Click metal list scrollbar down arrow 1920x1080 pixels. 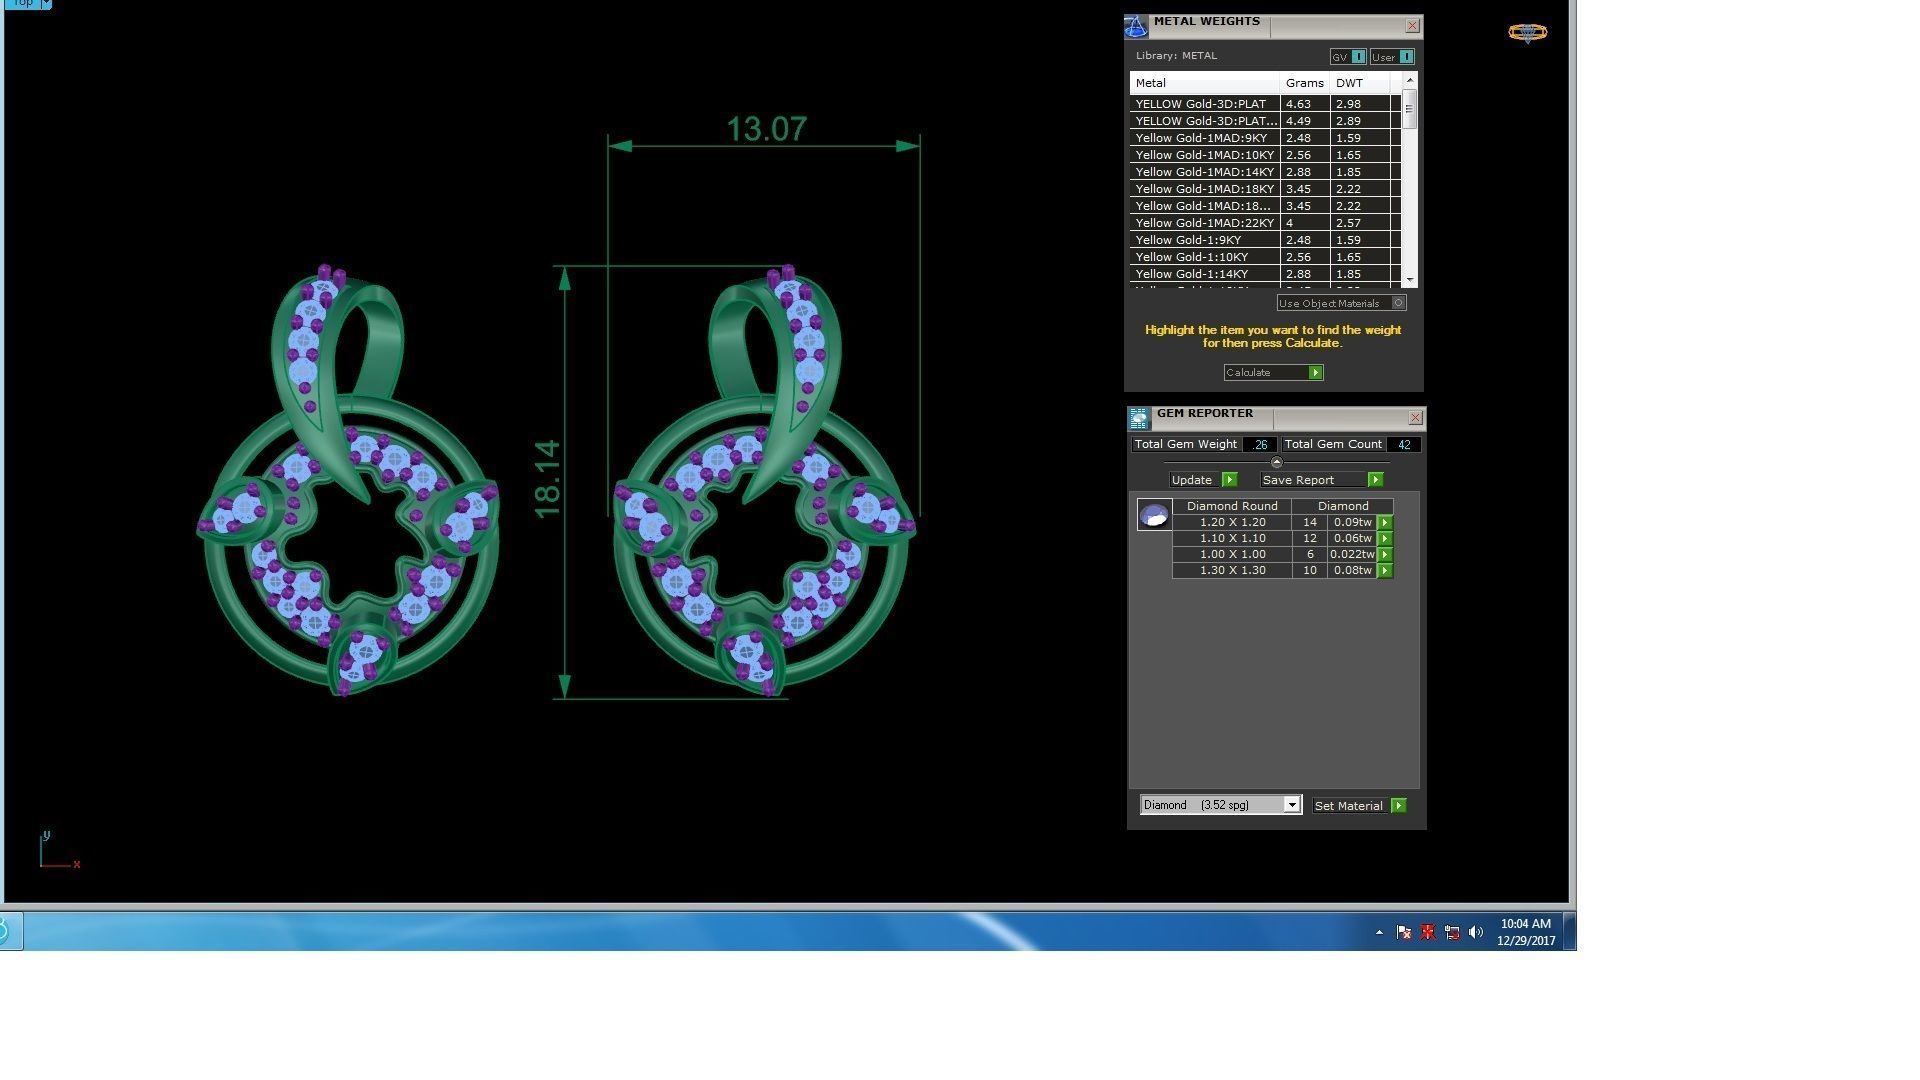[1409, 280]
